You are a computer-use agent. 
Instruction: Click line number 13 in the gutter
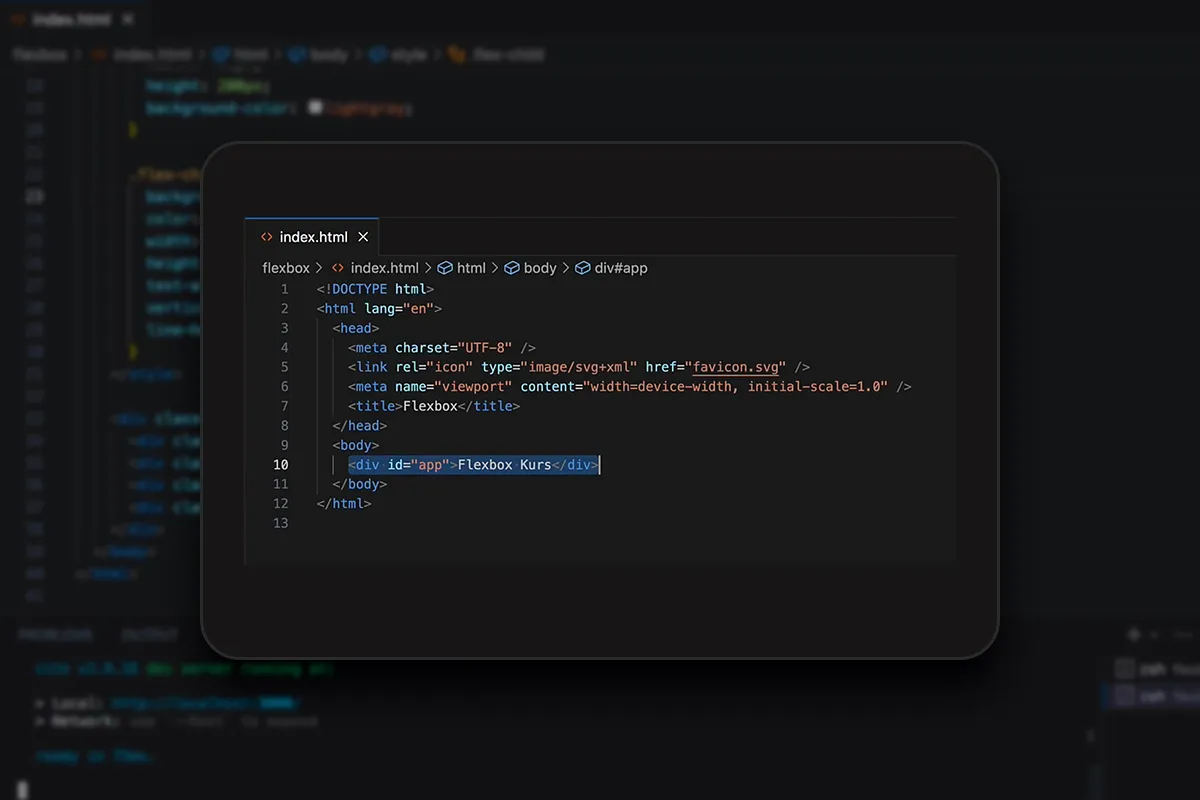click(280, 523)
